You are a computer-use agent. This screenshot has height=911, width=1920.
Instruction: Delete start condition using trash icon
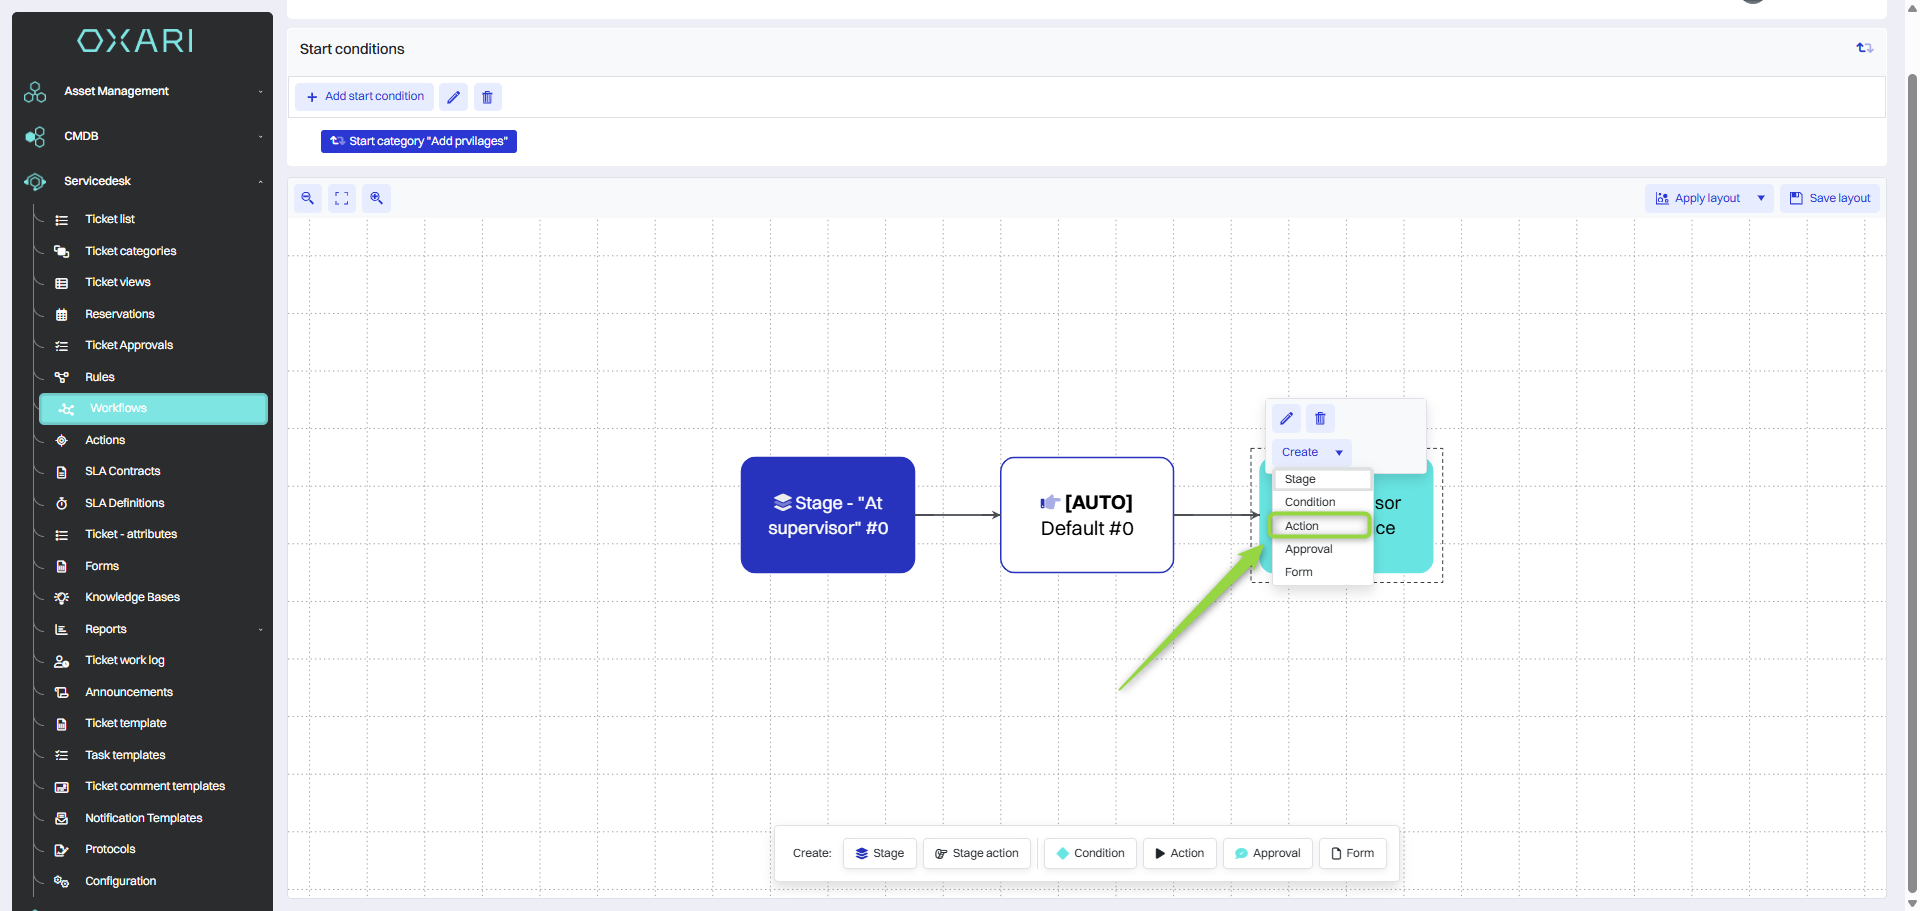point(488,97)
